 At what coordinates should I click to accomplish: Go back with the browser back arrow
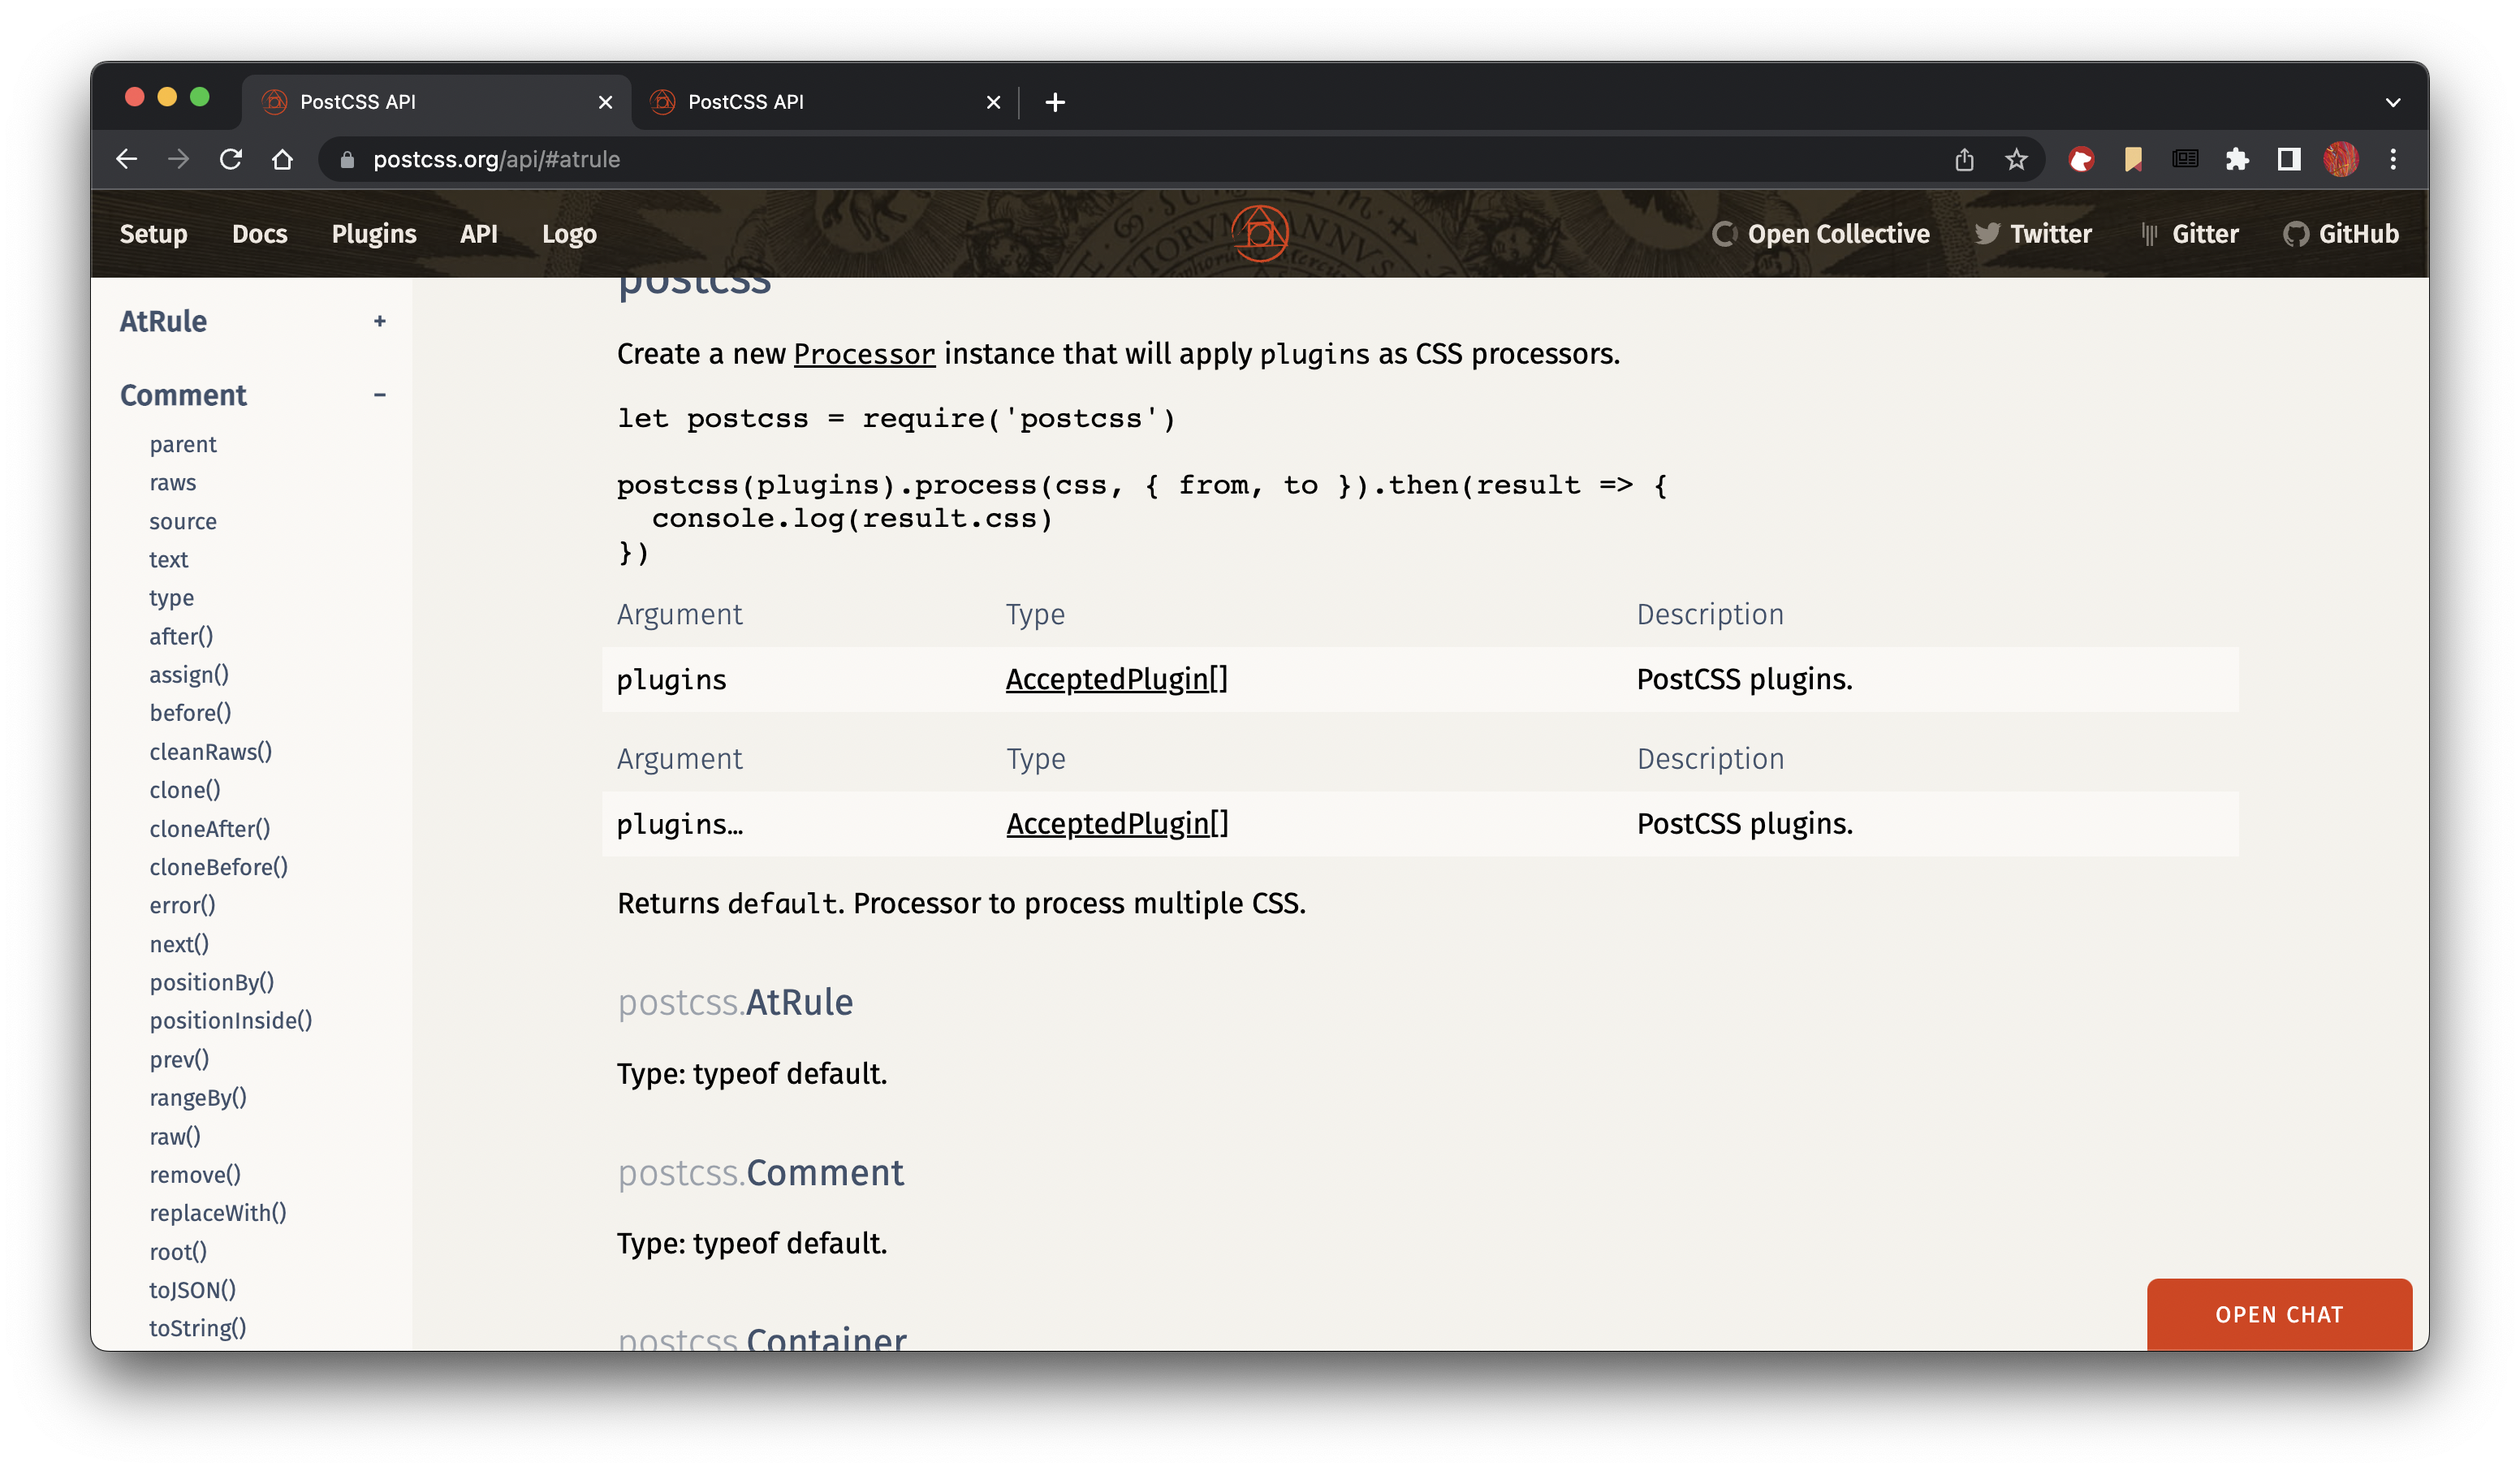(x=126, y=159)
